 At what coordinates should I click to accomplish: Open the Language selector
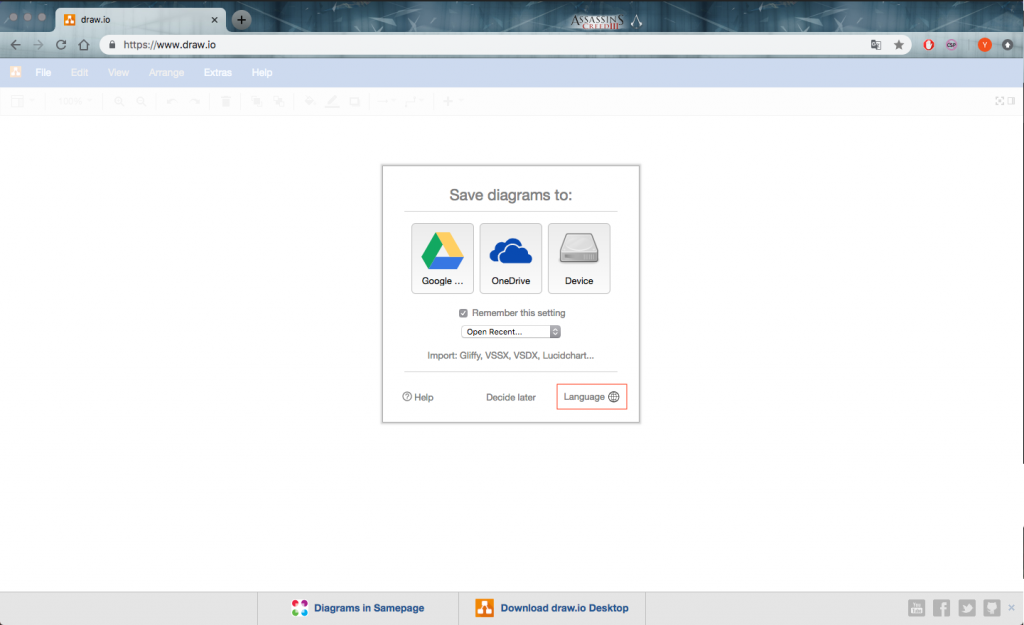pyautogui.click(x=592, y=396)
